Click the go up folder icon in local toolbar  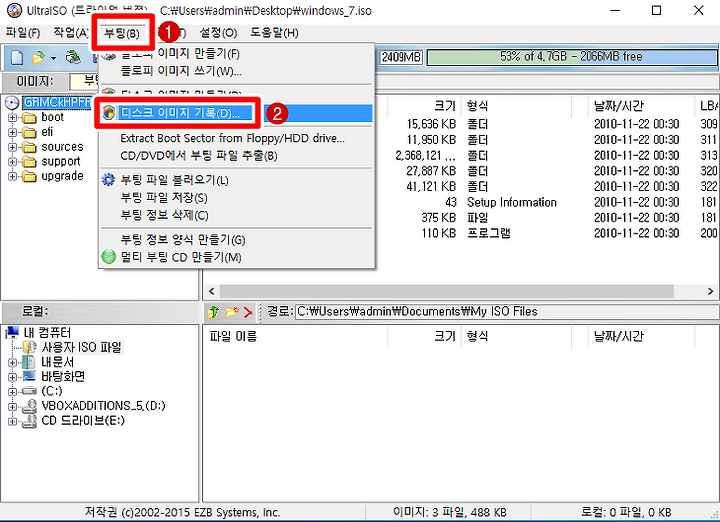pyautogui.click(x=213, y=312)
